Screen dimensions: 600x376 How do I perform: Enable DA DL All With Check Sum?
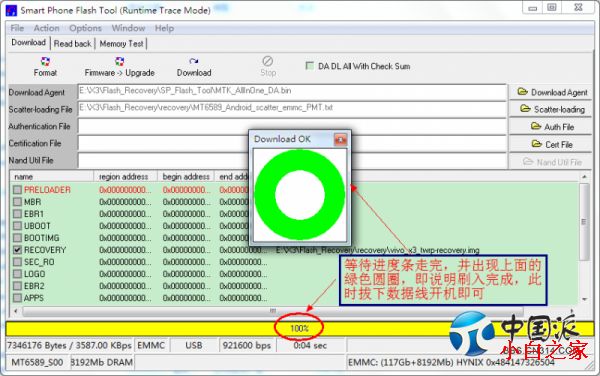(310, 66)
